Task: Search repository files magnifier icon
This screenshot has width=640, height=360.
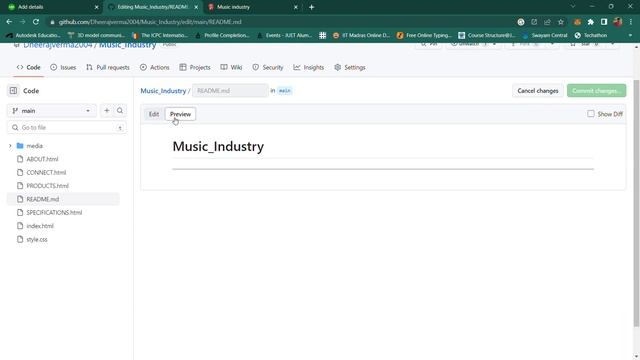Action: 120,111
